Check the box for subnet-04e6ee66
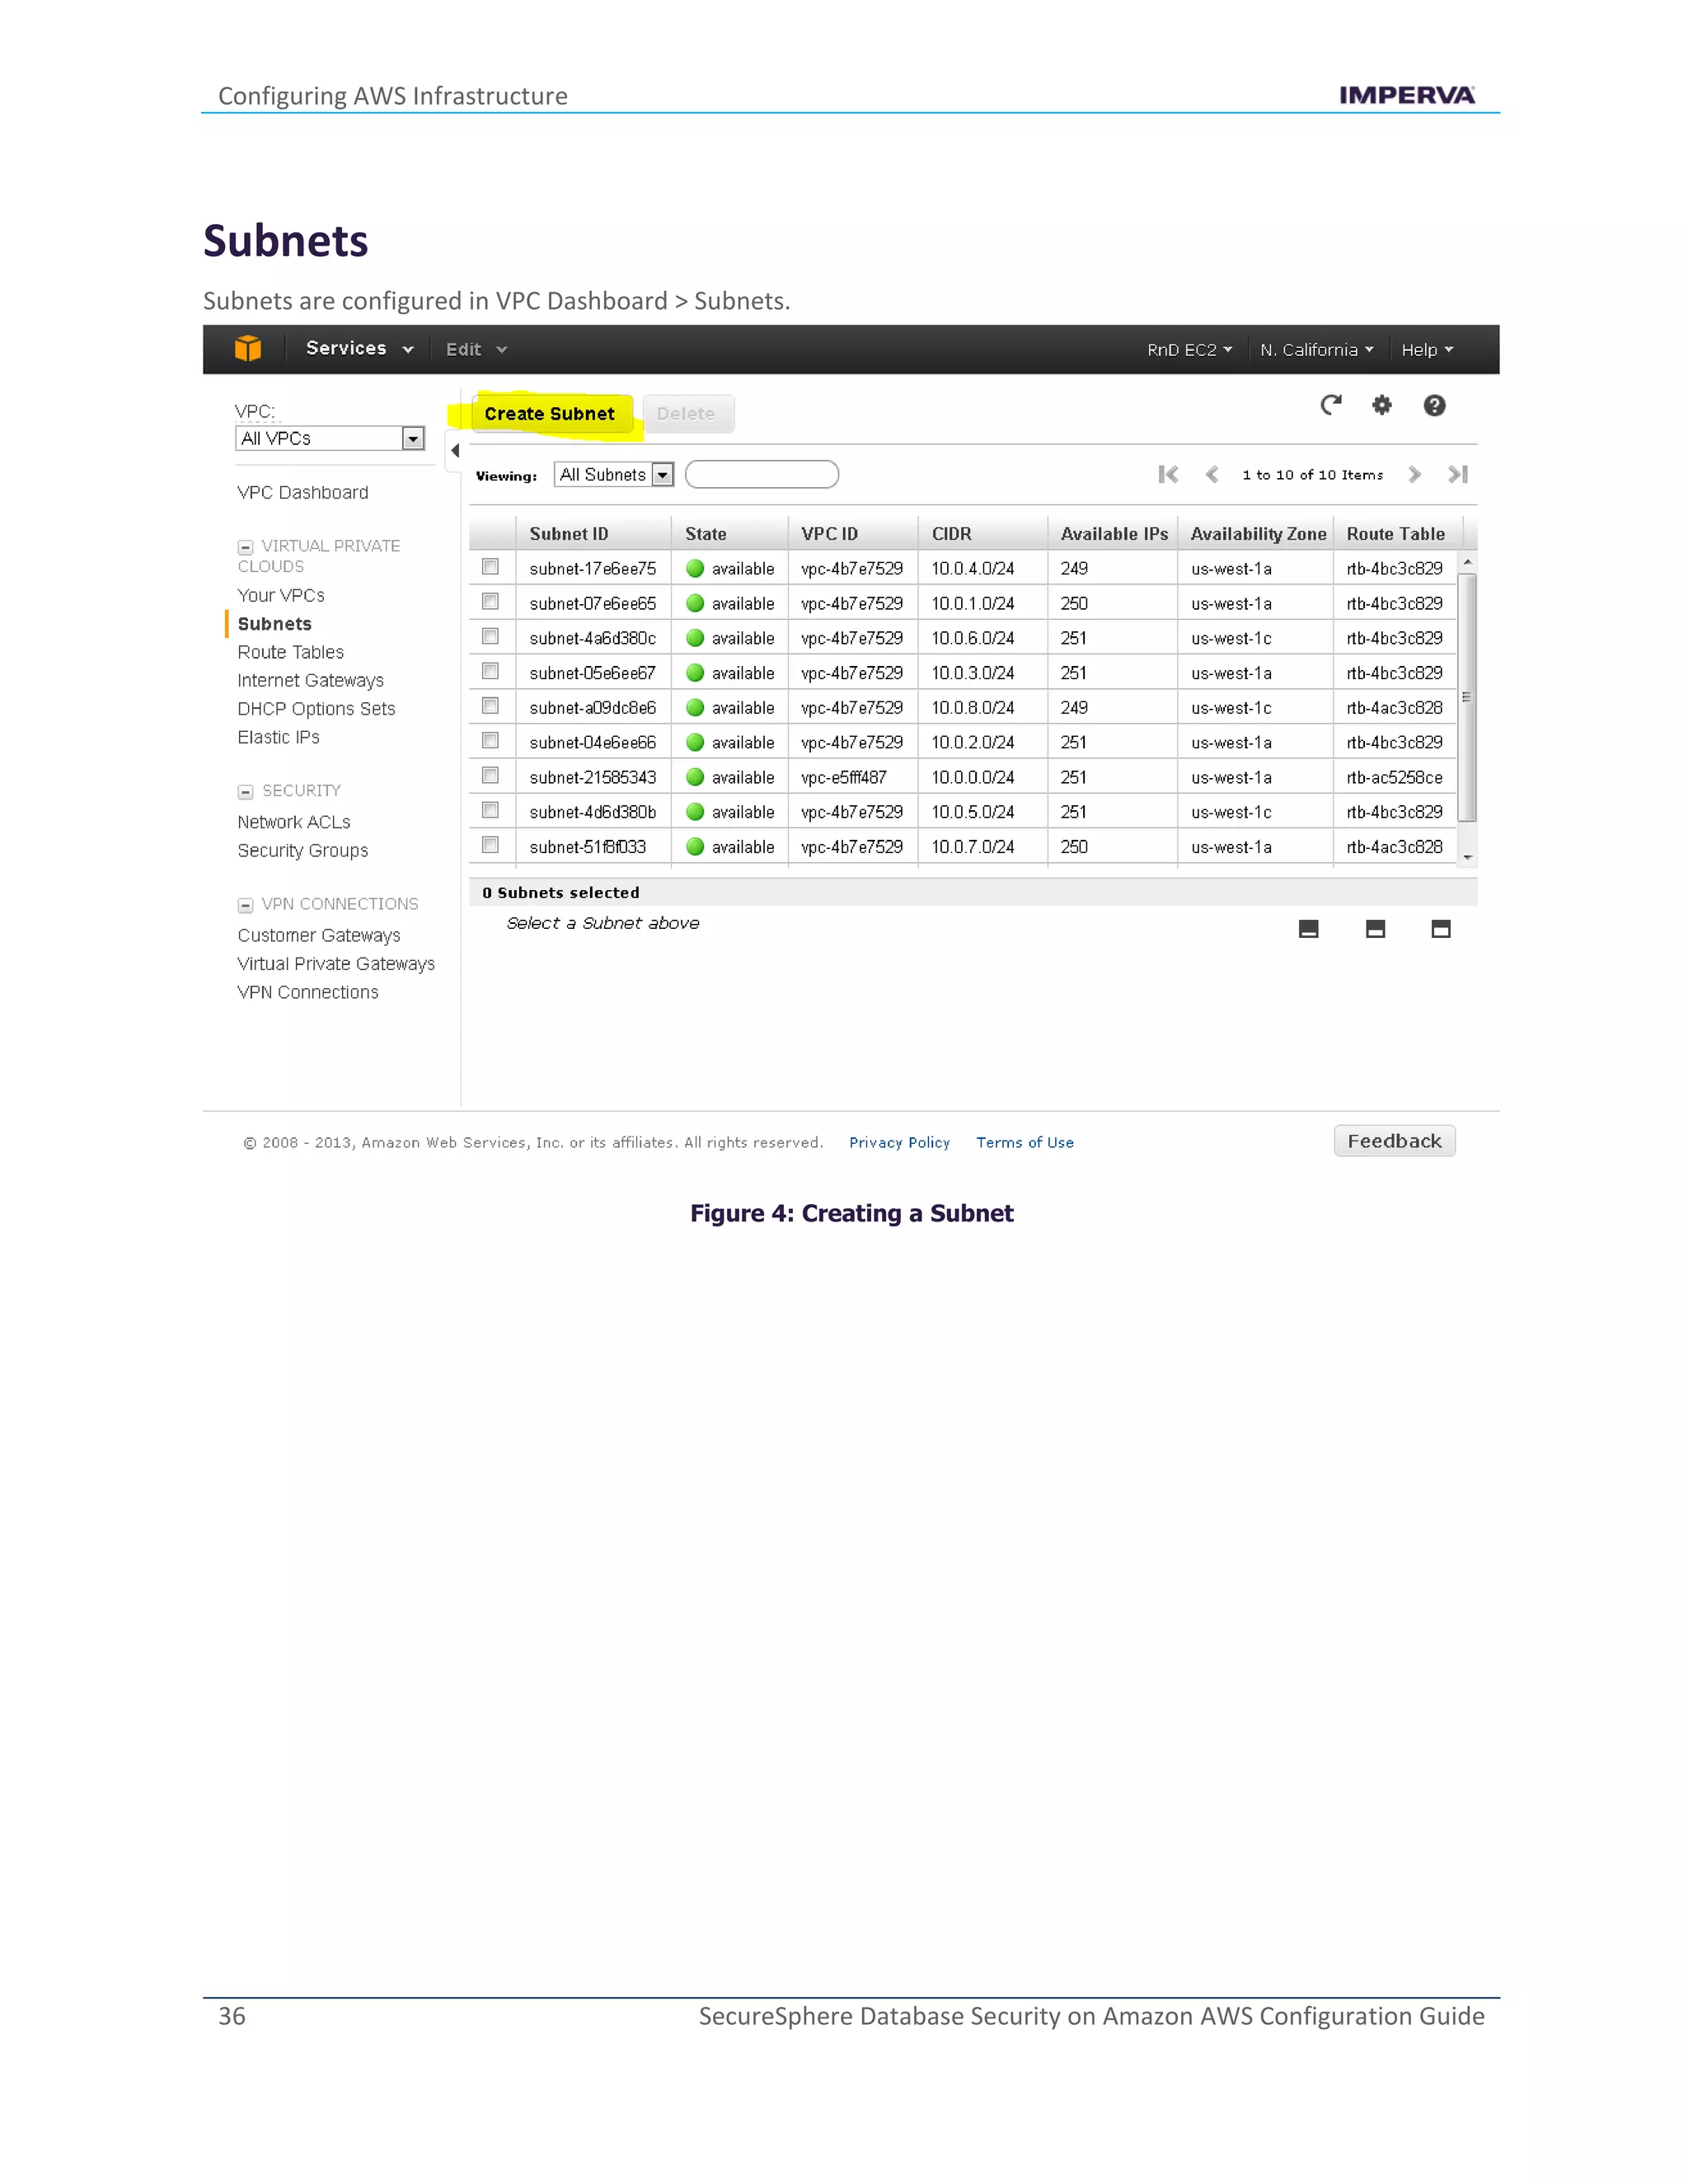The image size is (1688, 2184). coord(490,741)
